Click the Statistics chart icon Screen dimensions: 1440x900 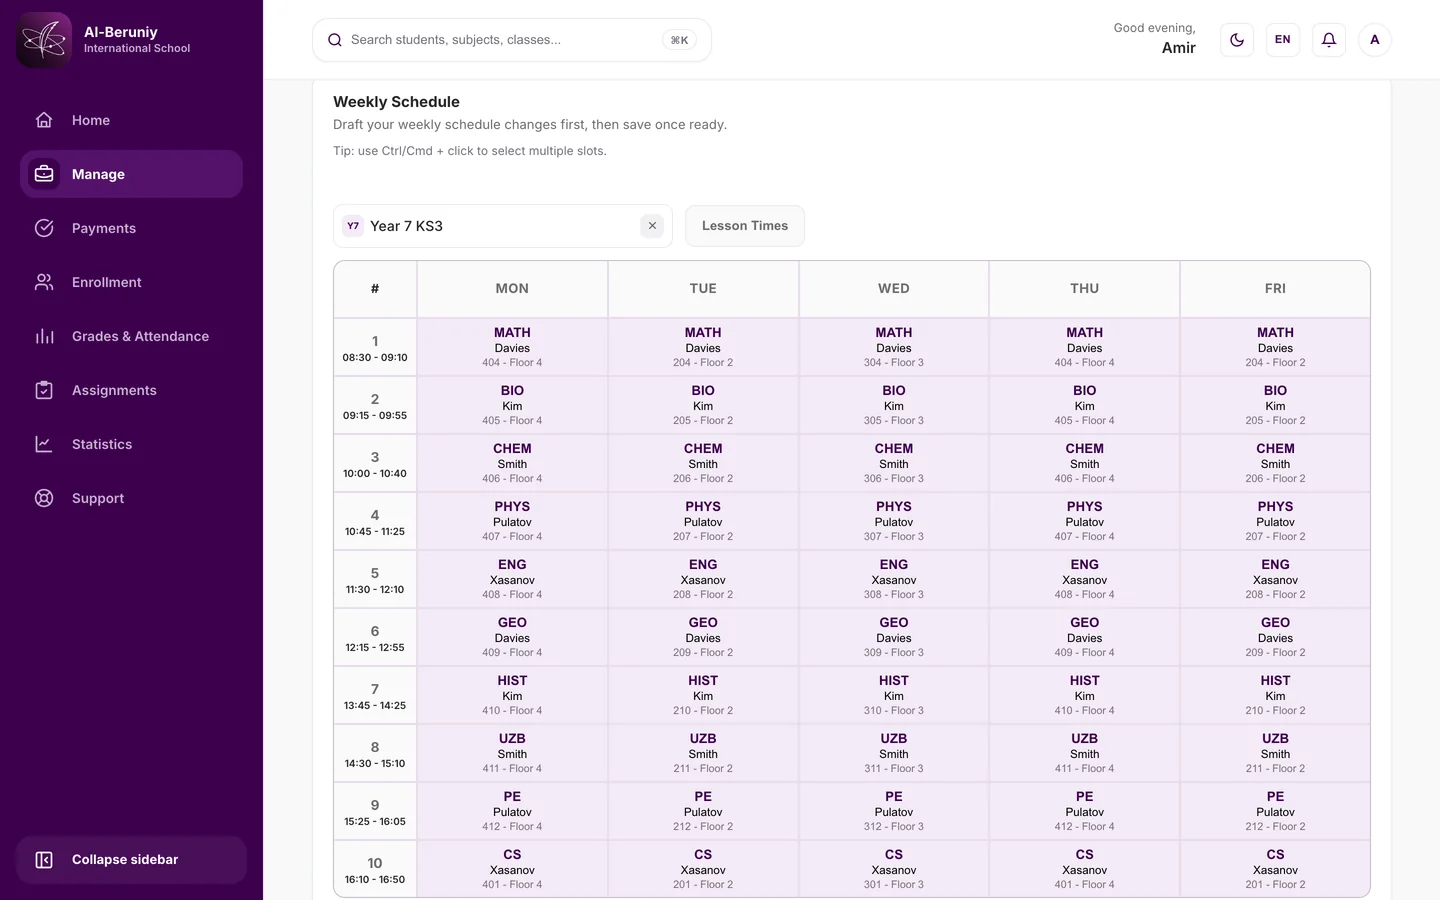click(x=44, y=444)
